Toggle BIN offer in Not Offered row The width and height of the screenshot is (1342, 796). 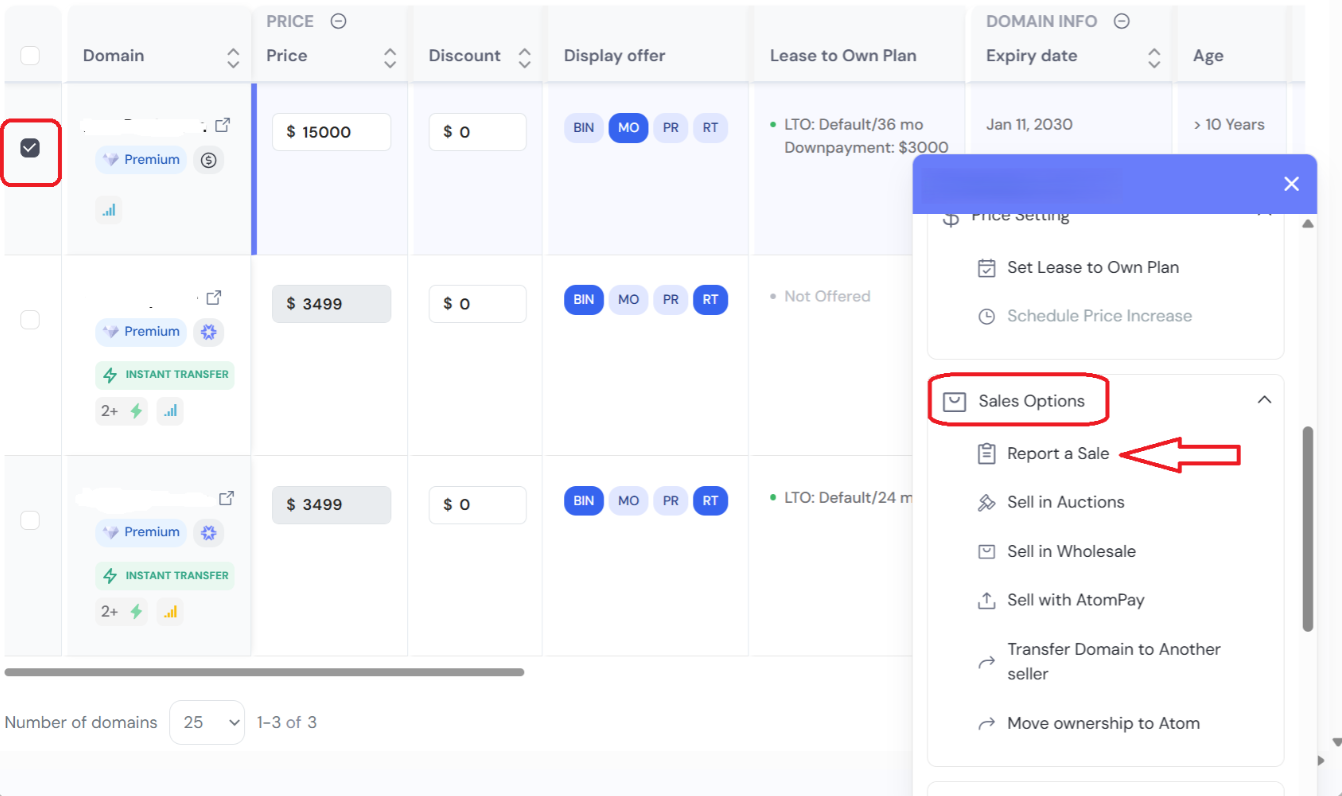[584, 299]
